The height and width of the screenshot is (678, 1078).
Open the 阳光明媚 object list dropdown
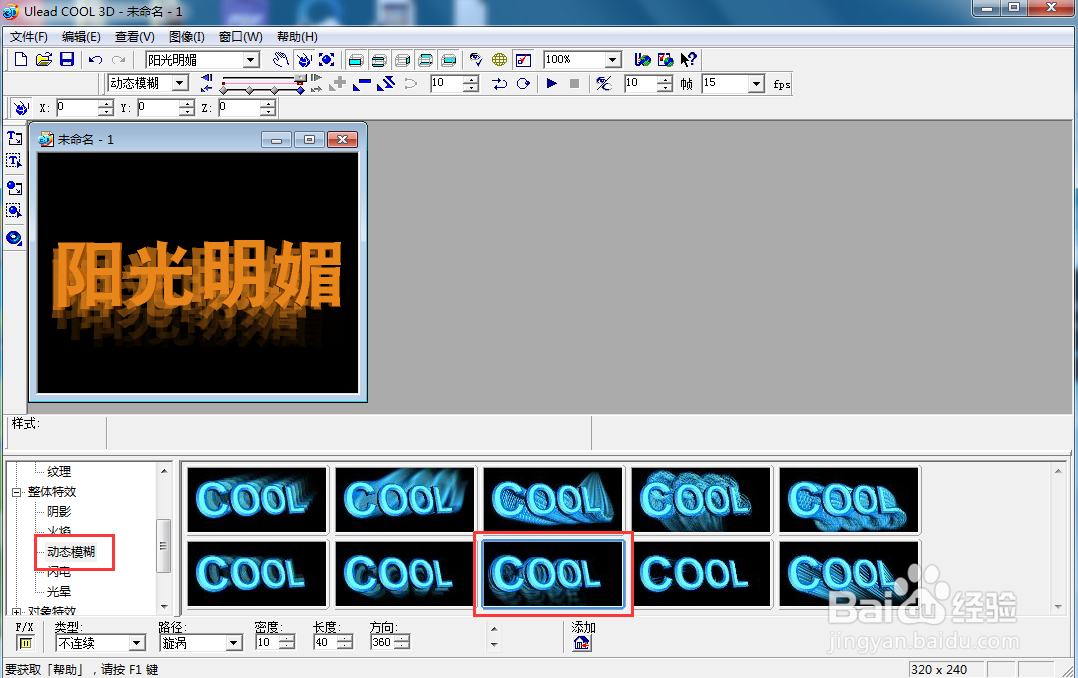tap(252, 61)
